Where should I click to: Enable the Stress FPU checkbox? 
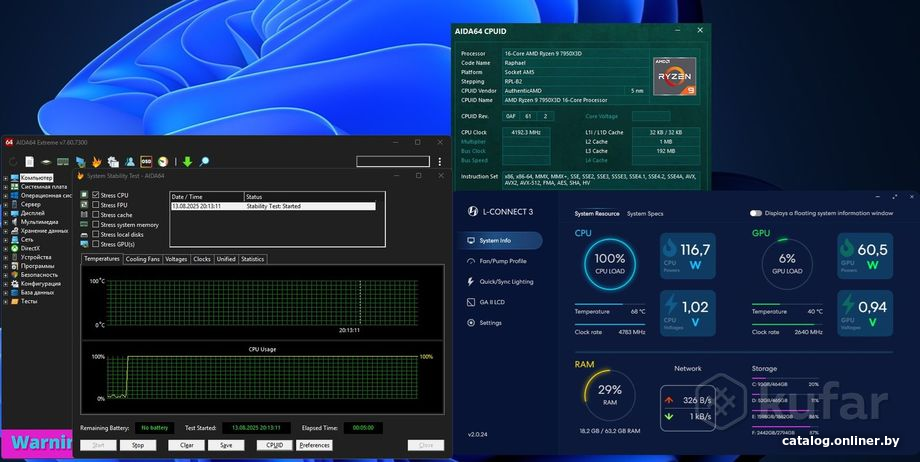[x=96, y=205]
